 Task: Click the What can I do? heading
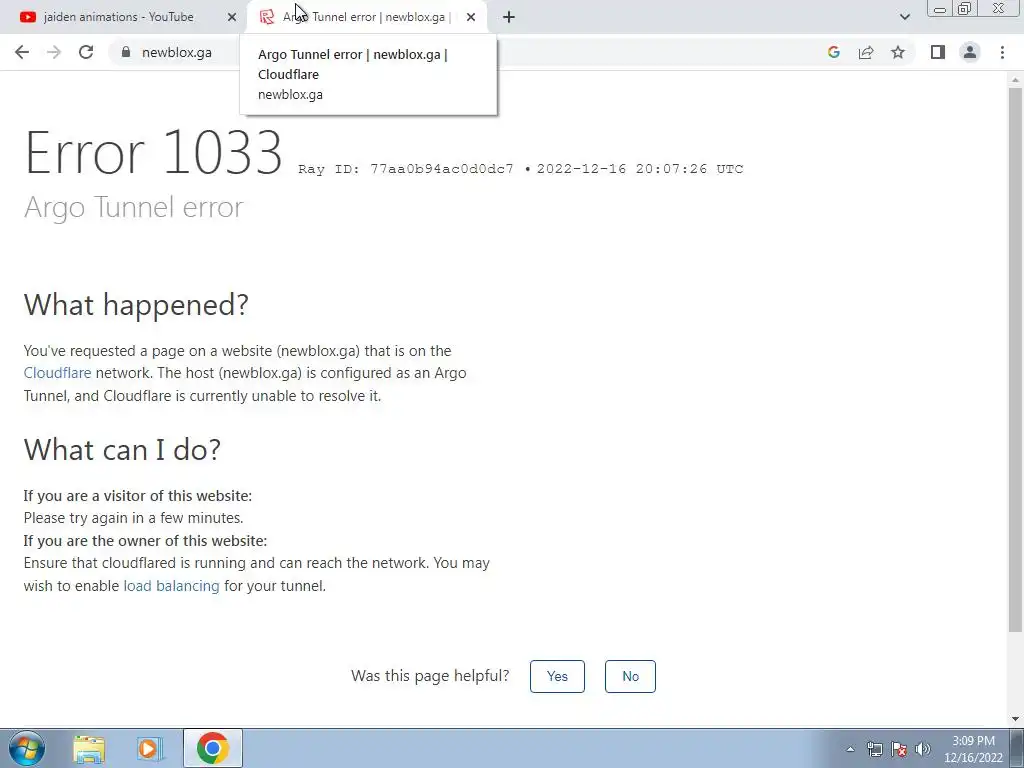tap(122, 450)
